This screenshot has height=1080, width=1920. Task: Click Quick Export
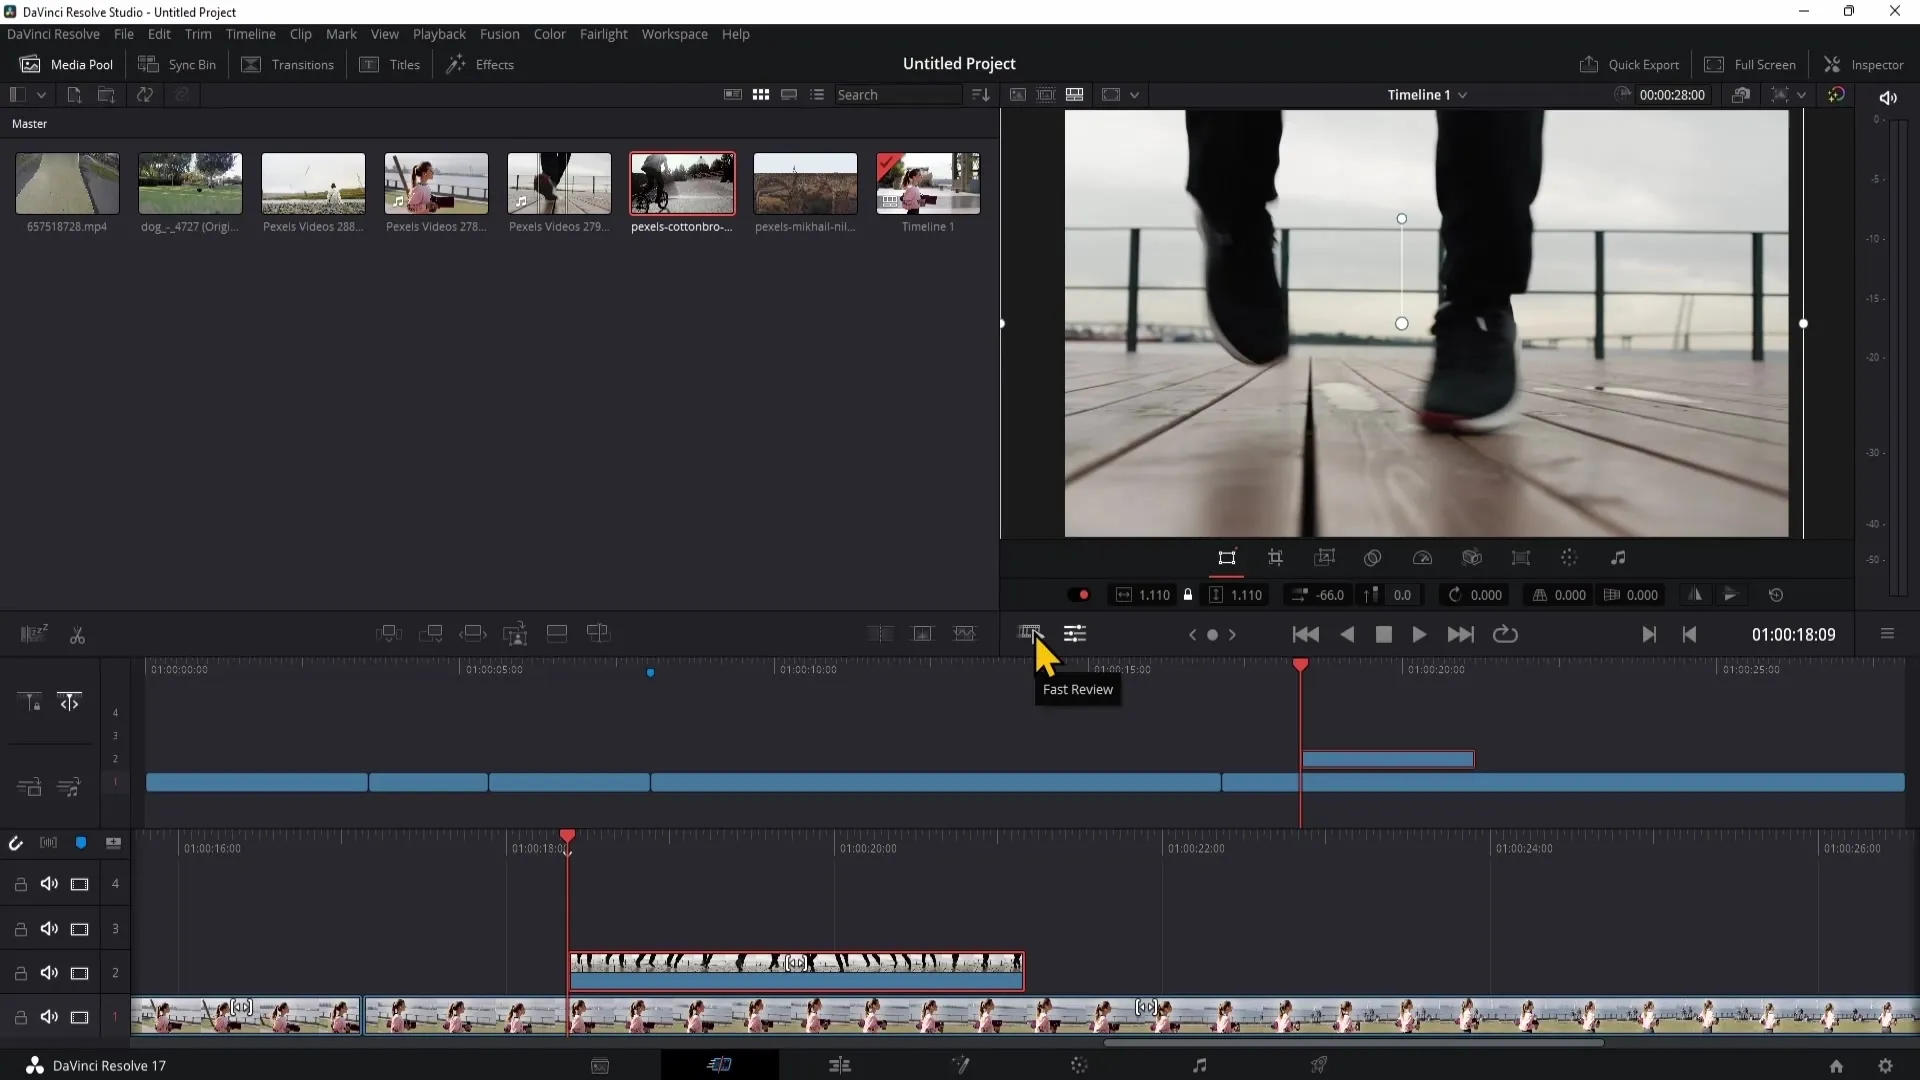pos(1629,64)
